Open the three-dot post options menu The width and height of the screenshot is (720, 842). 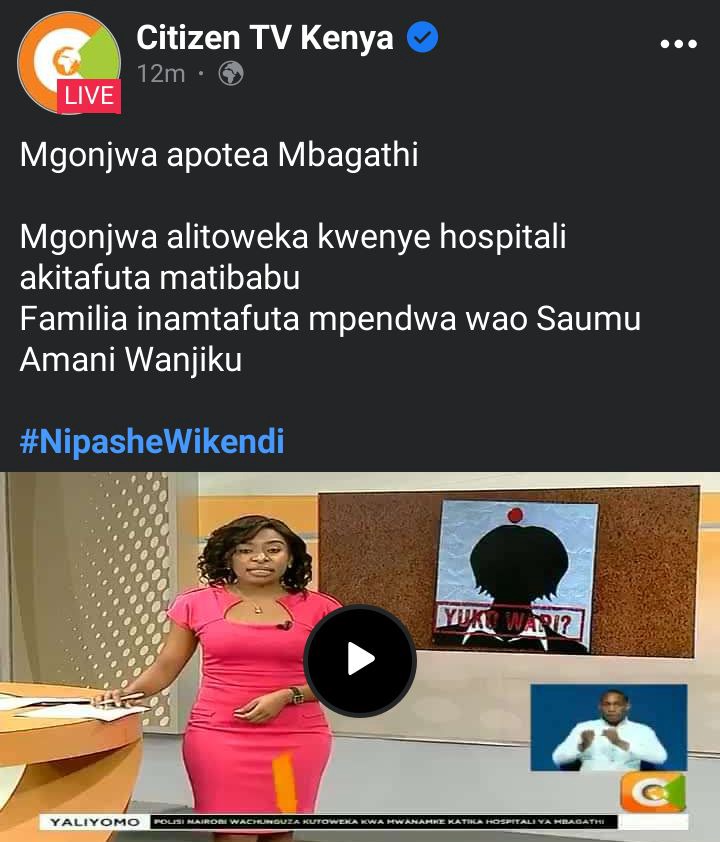point(679,44)
